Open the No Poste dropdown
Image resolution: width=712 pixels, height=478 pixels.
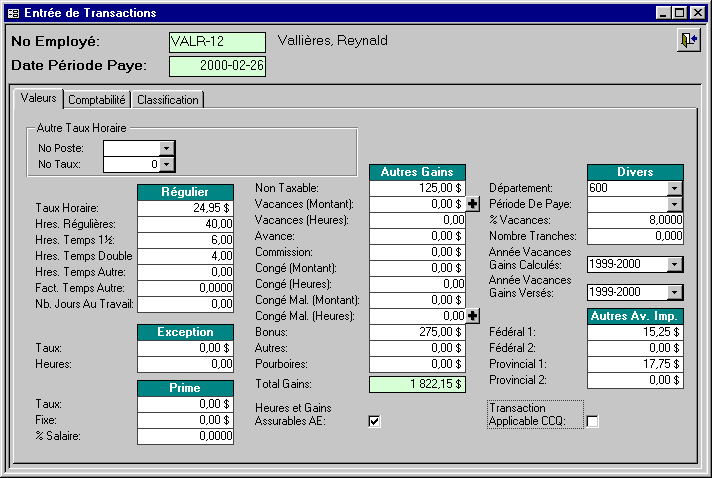pos(167,148)
